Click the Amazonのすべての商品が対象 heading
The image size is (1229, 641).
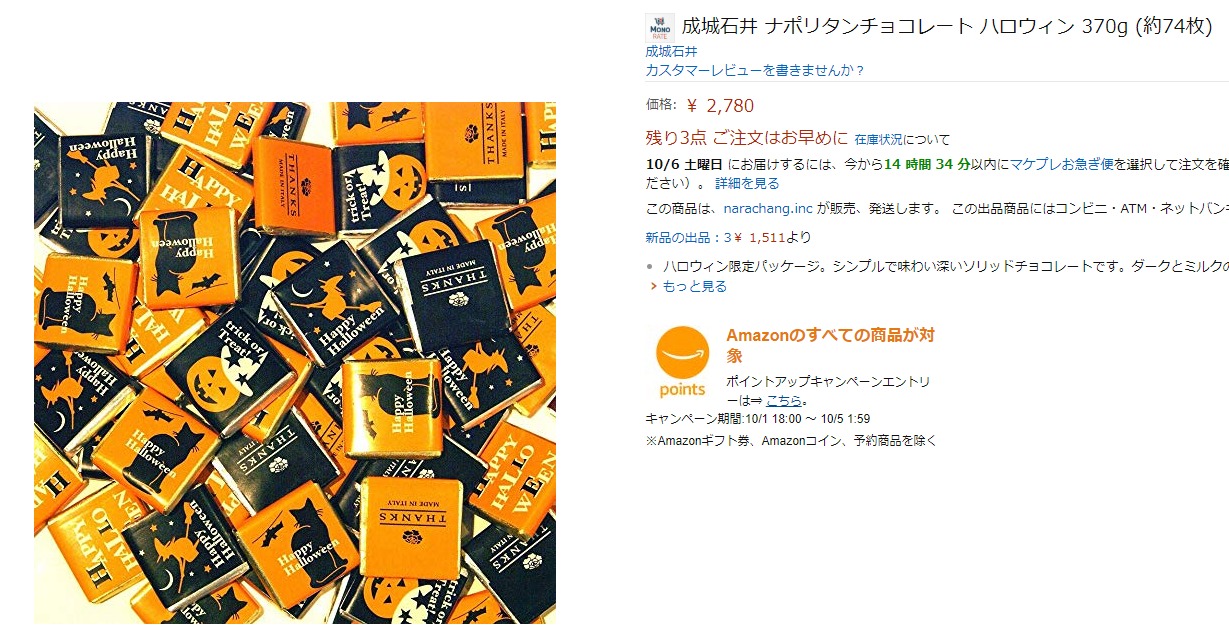click(x=830, y=345)
